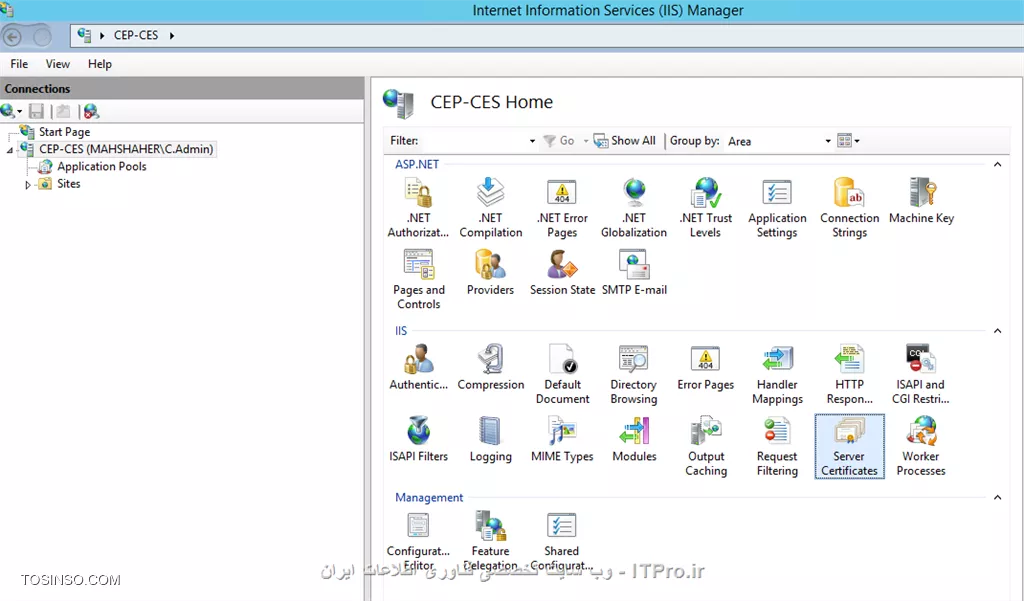Open ISAPI Filters feature
This screenshot has width=1024, height=601.
[x=419, y=440]
